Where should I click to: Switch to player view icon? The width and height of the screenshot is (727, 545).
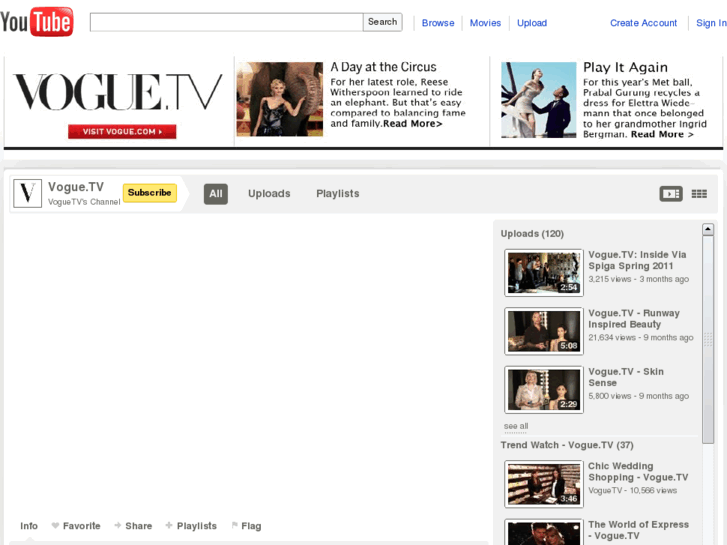pos(670,194)
